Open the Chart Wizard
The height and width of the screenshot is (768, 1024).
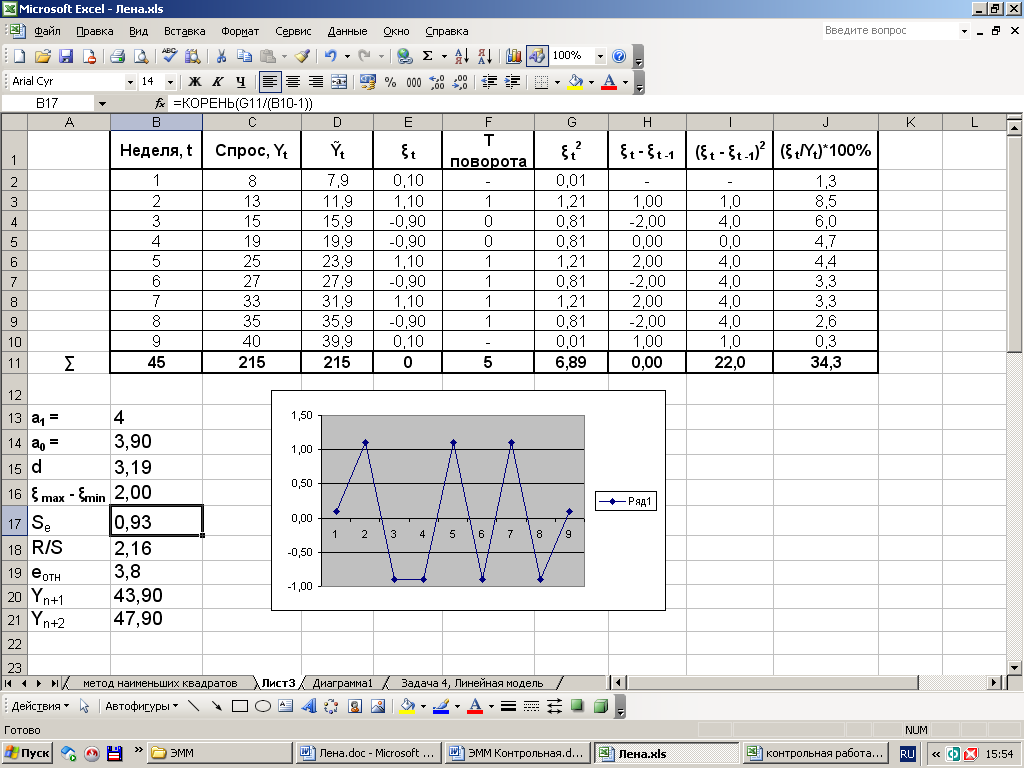click(513, 57)
